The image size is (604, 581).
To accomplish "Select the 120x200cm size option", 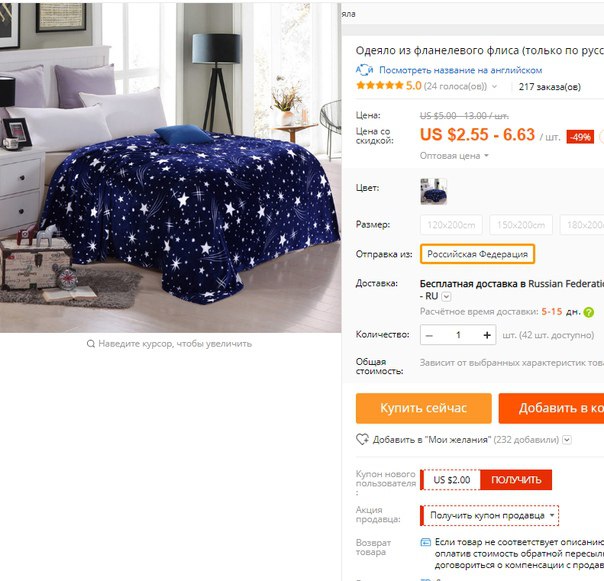I will tap(451, 225).
